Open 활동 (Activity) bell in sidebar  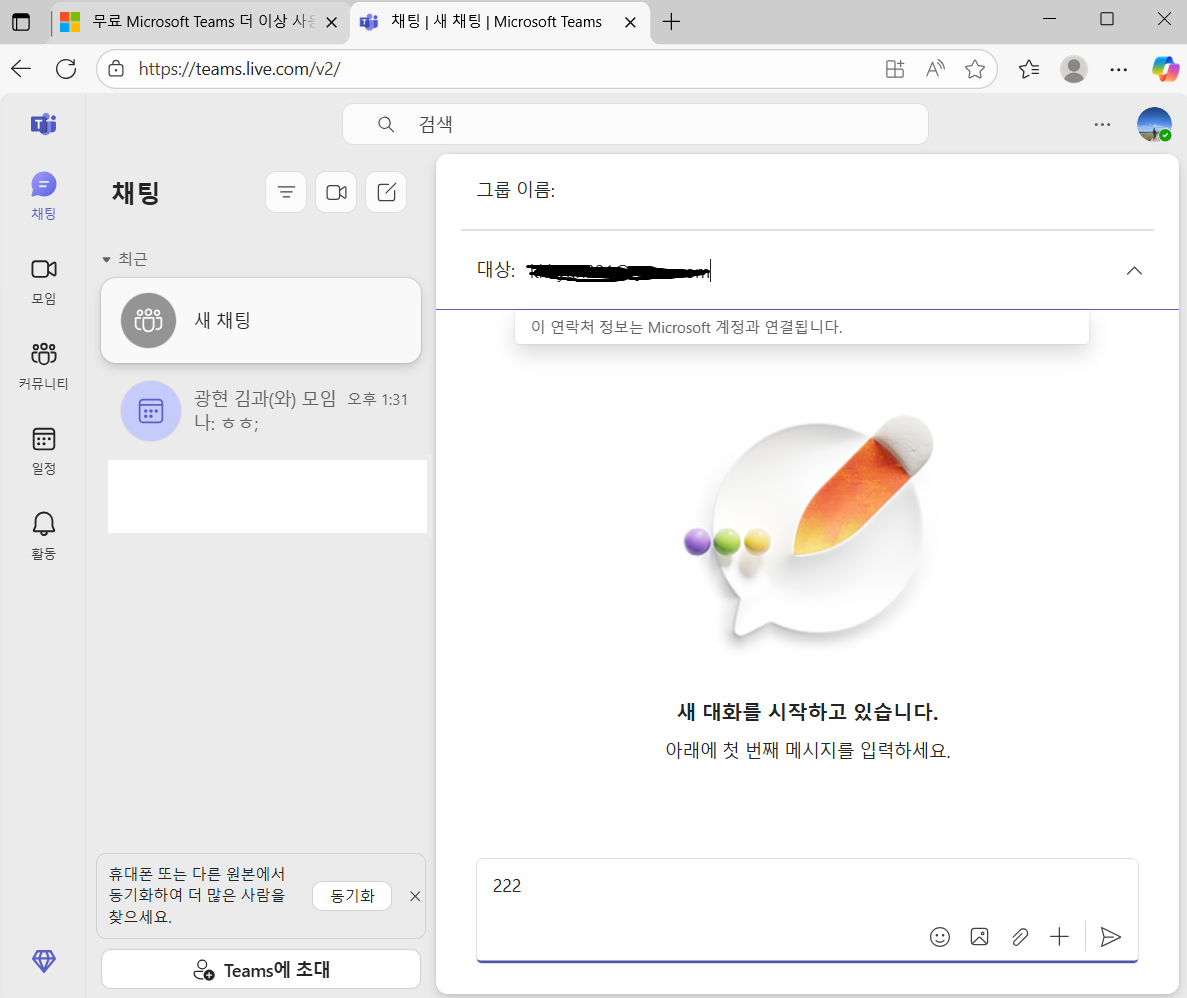[x=43, y=536]
